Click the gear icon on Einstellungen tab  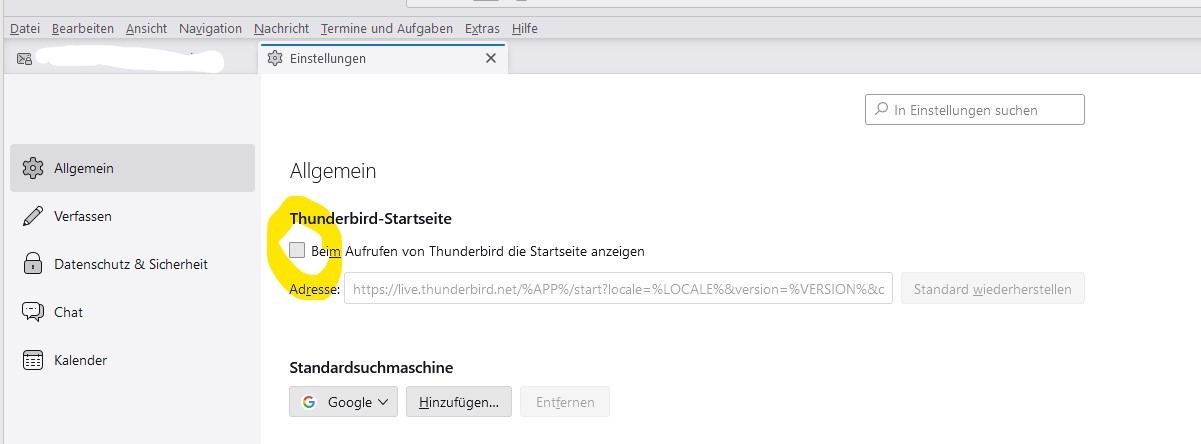pyautogui.click(x=275, y=59)
